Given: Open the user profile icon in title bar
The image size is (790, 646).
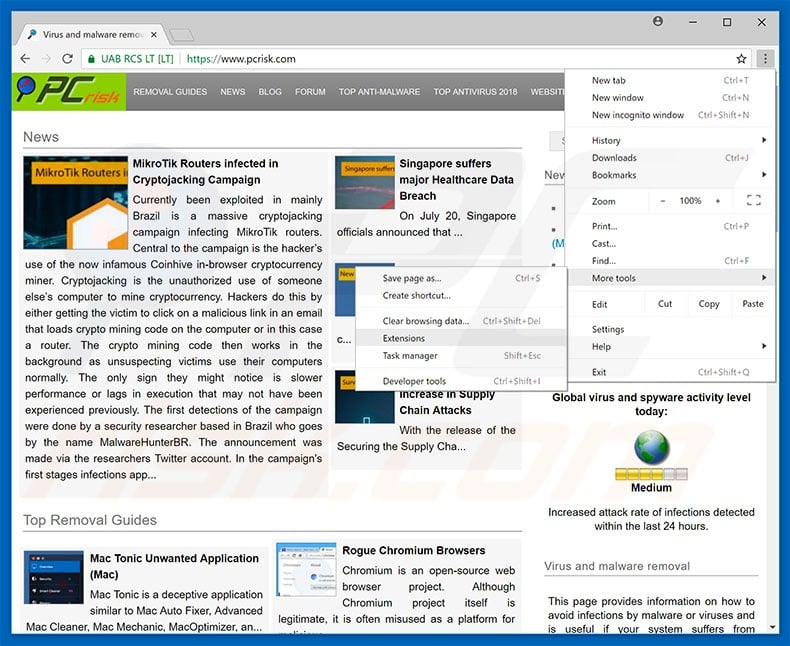Looking at the screenshot, I should pos(657,22).
